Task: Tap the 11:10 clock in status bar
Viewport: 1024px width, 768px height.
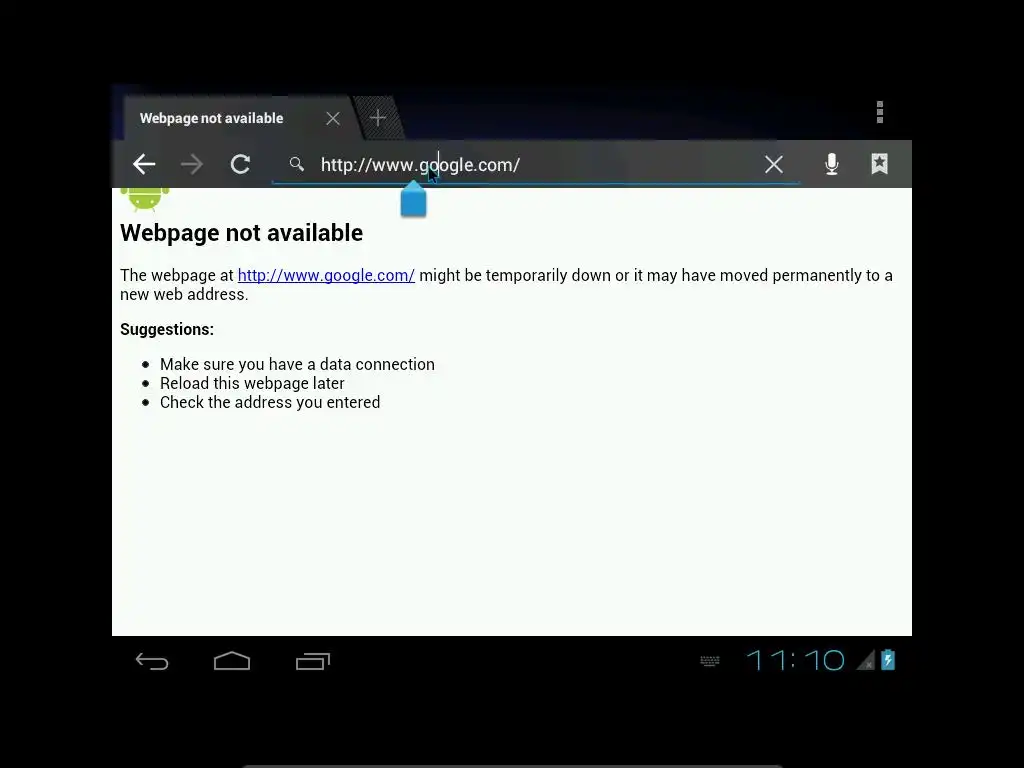Action: click(795, 660)
